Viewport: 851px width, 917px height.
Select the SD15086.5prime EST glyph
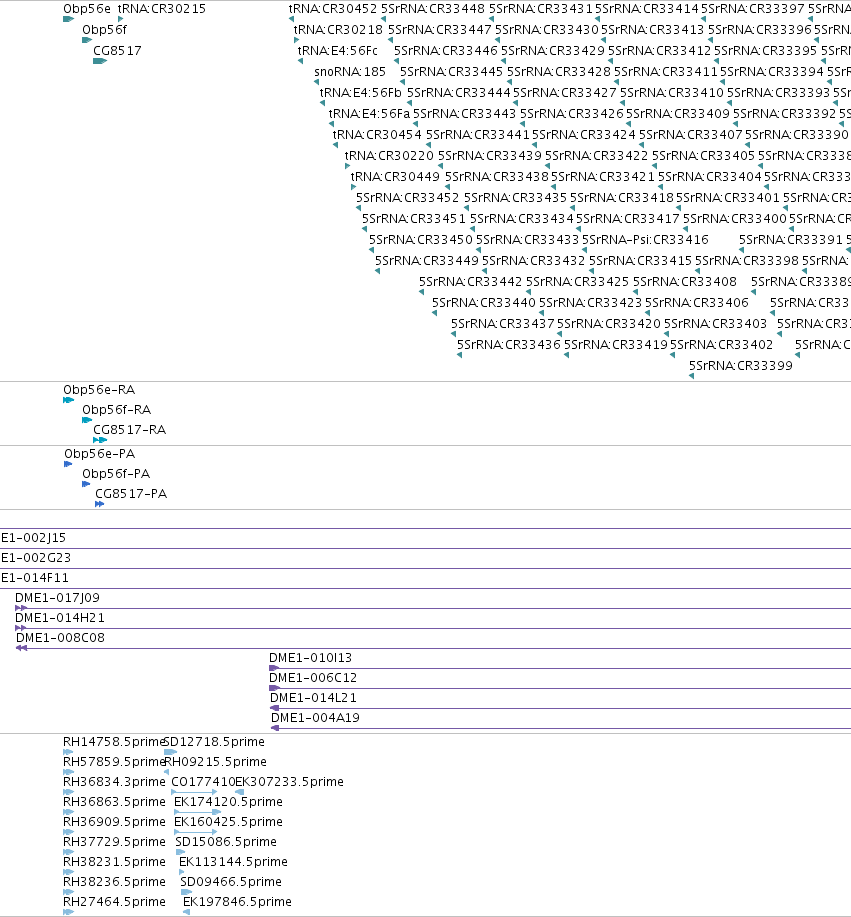click(x=181, y=852)
